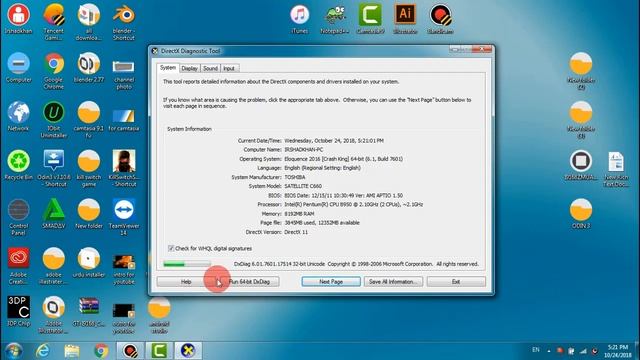This screenshot has height=360, width=640.
Task: Click the Next Page button
Action: [x=331, y=282]
